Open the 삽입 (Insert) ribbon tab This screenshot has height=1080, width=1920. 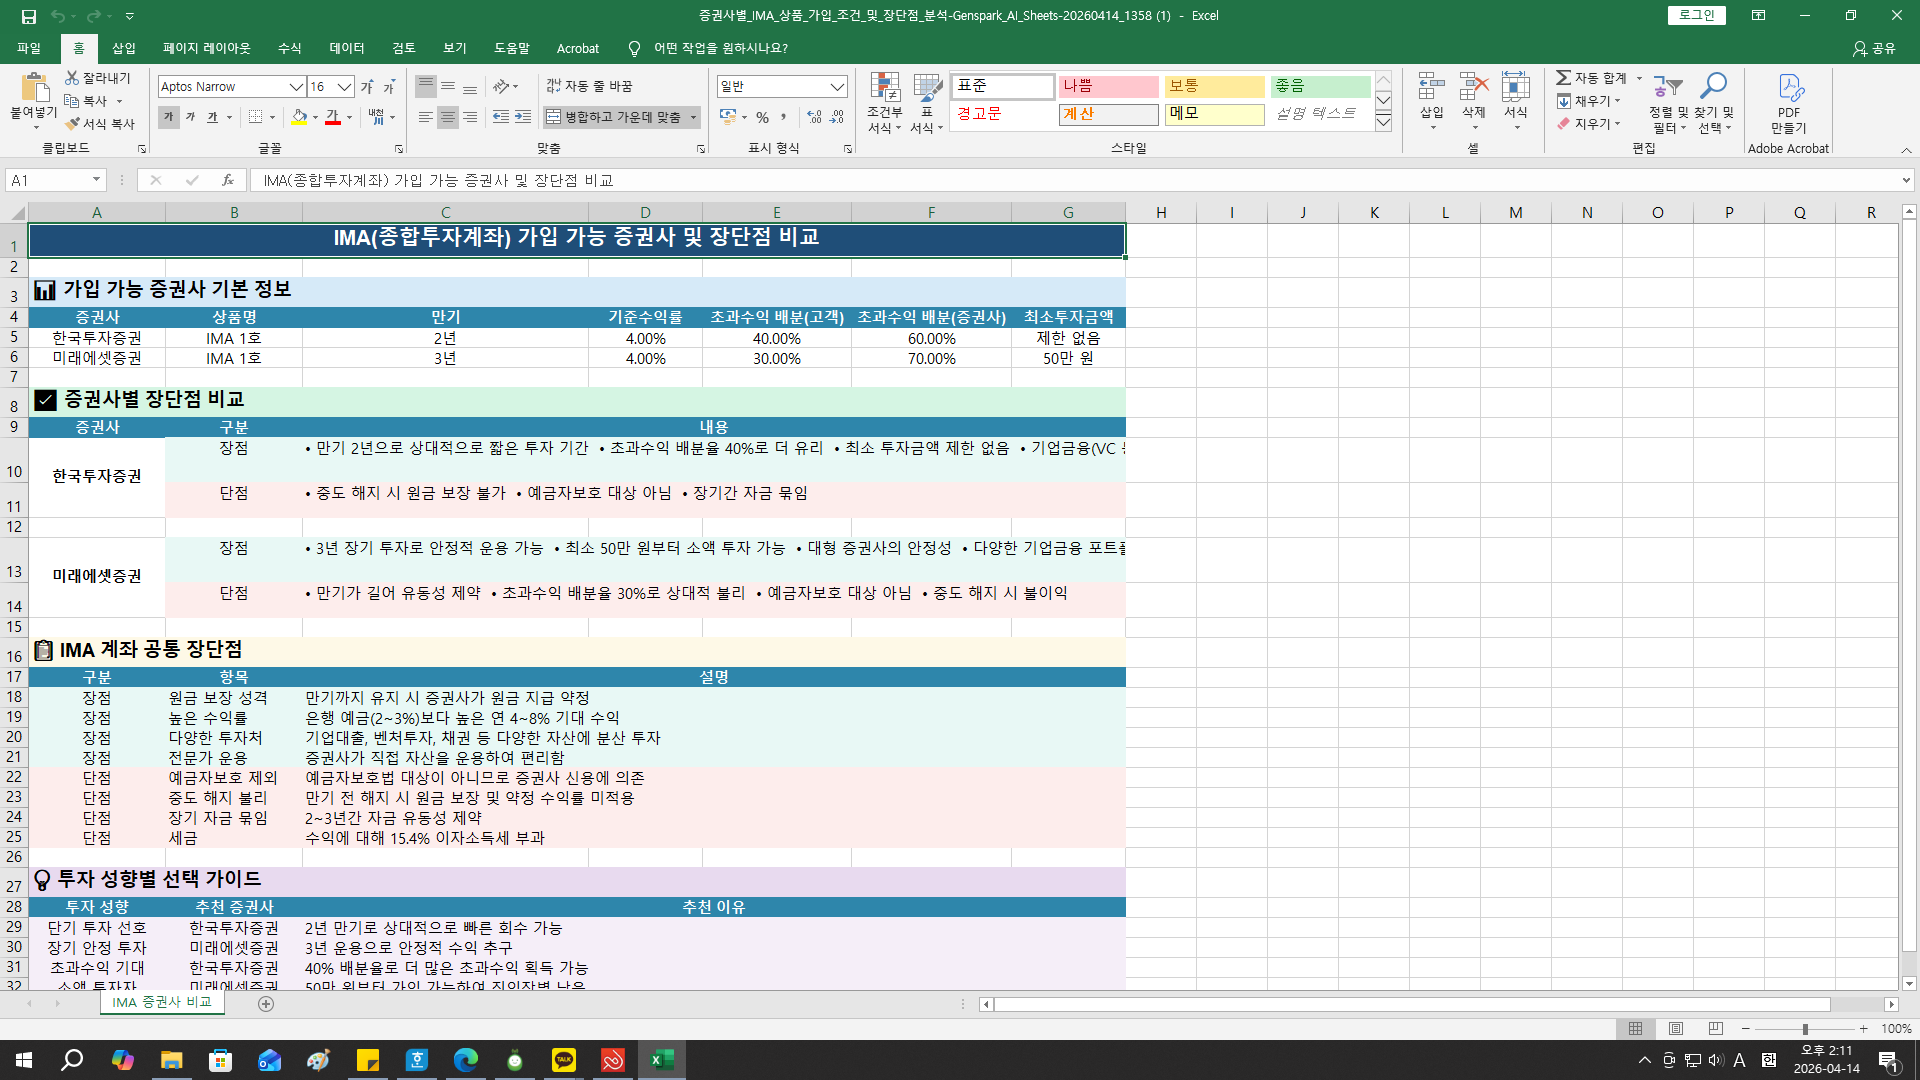(124, 48)
